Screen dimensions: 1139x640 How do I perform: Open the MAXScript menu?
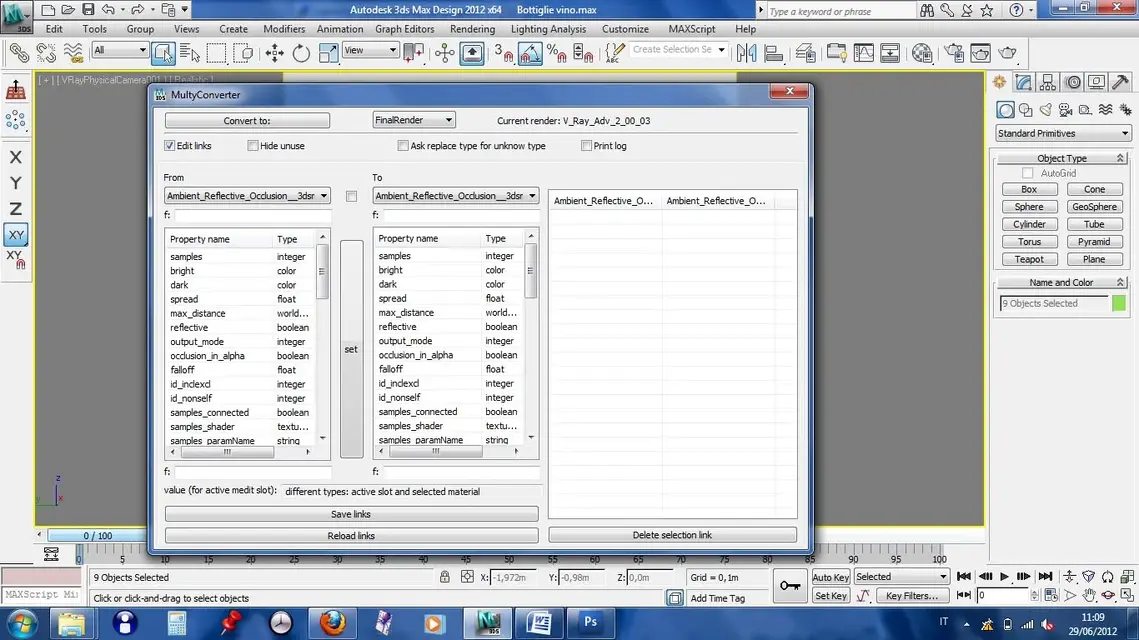pyautogui.click(x=692, y=29)
